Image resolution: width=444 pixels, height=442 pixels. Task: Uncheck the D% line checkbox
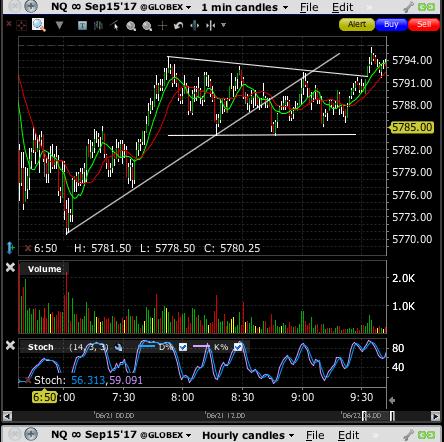[183, 347]
